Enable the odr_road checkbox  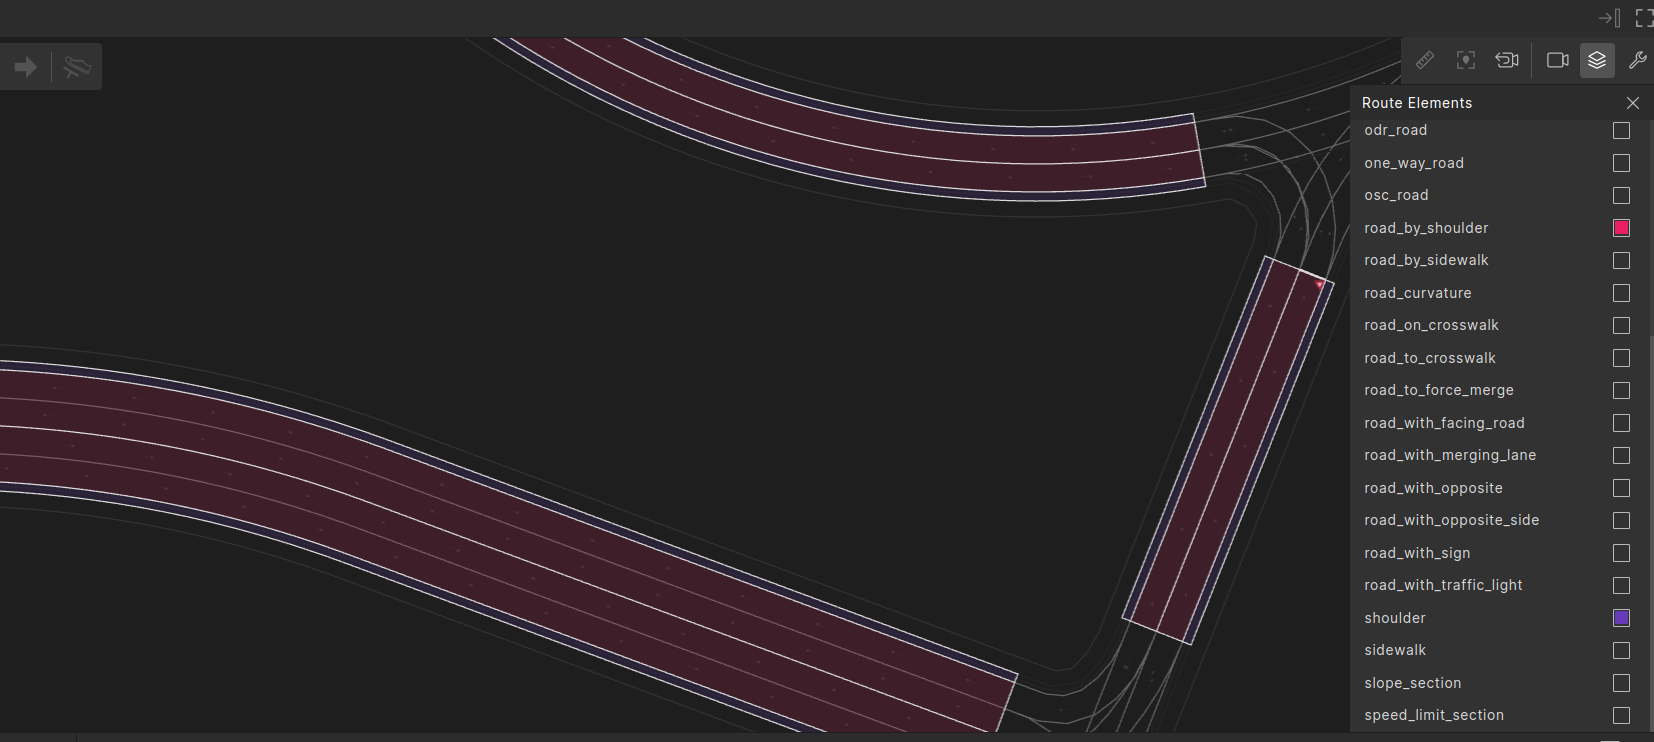1621,131
